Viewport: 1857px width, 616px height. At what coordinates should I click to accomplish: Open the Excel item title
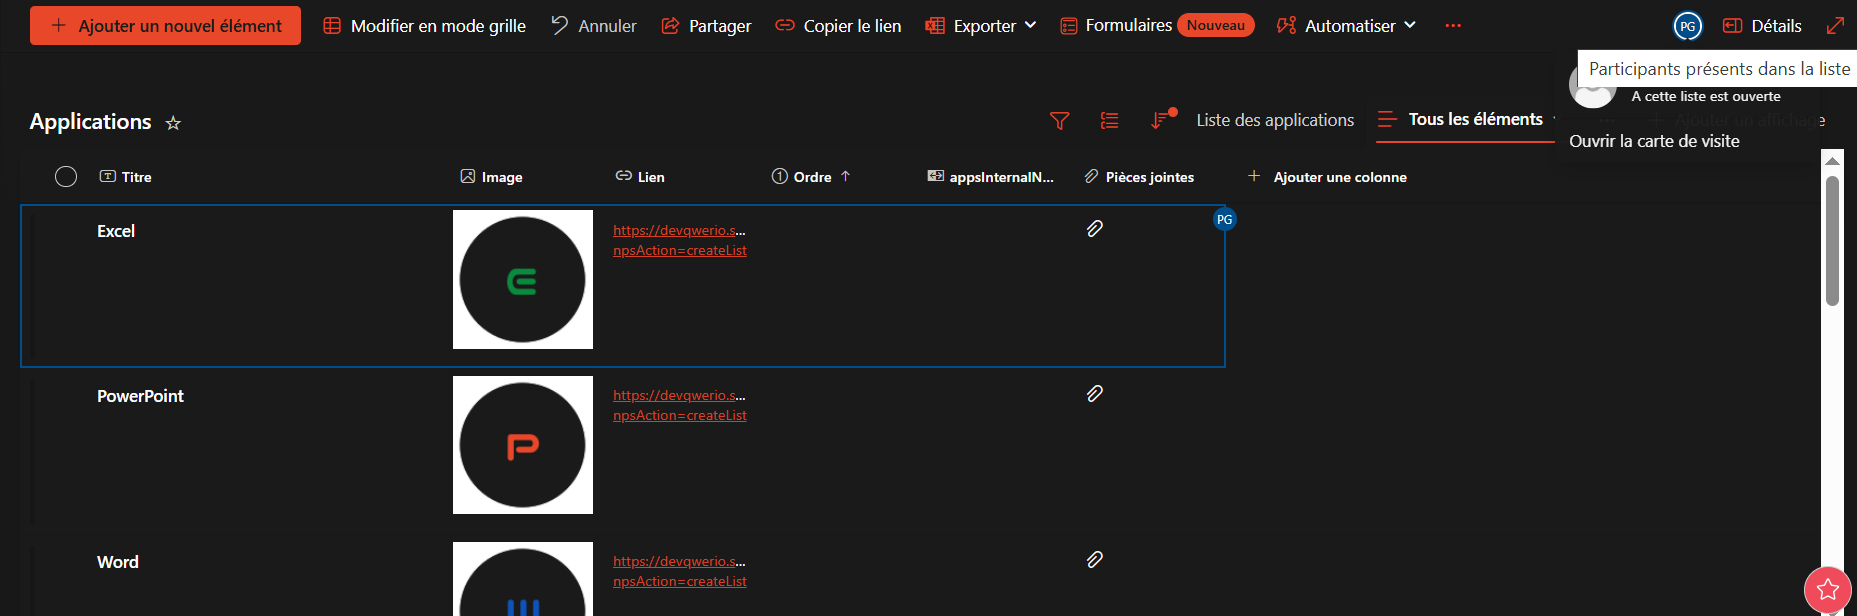[116, 231]
